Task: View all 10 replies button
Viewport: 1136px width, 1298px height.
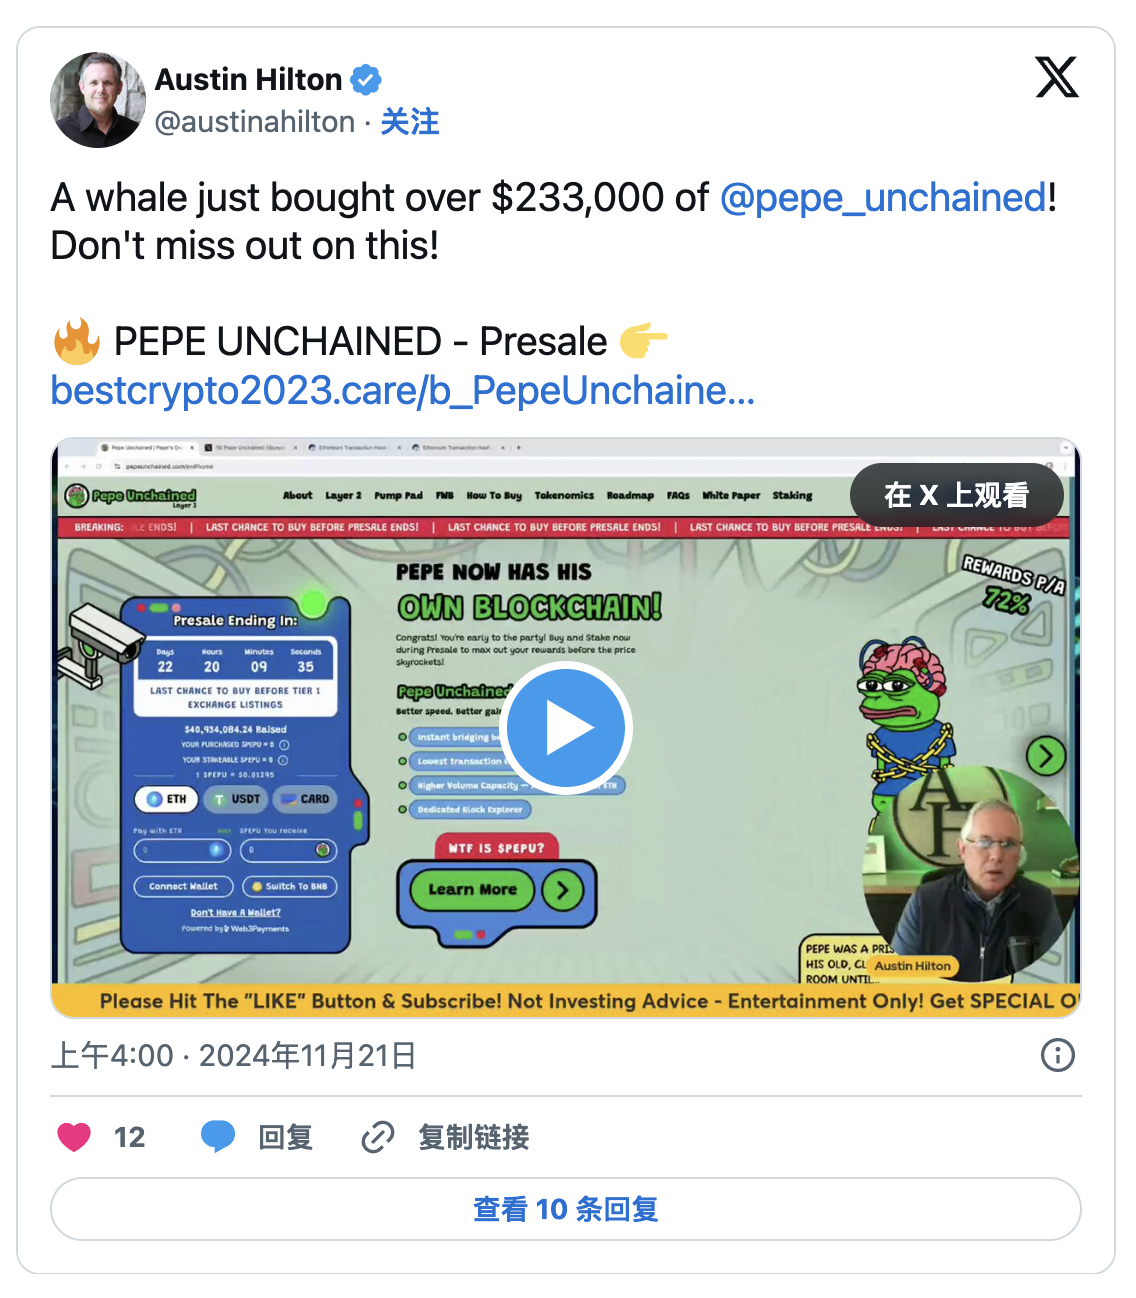Action: (x=566, y=1209)
